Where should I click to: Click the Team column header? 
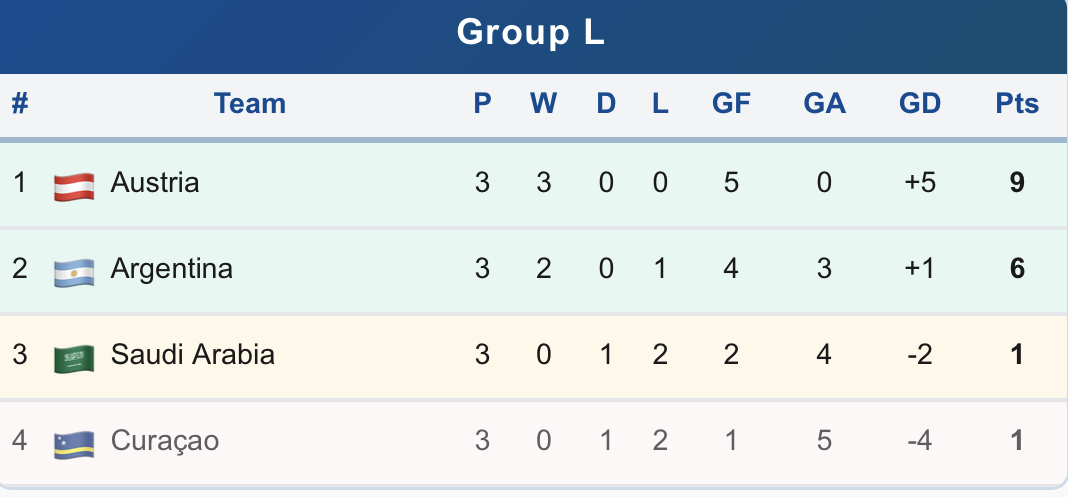click(x=250, y=103)
